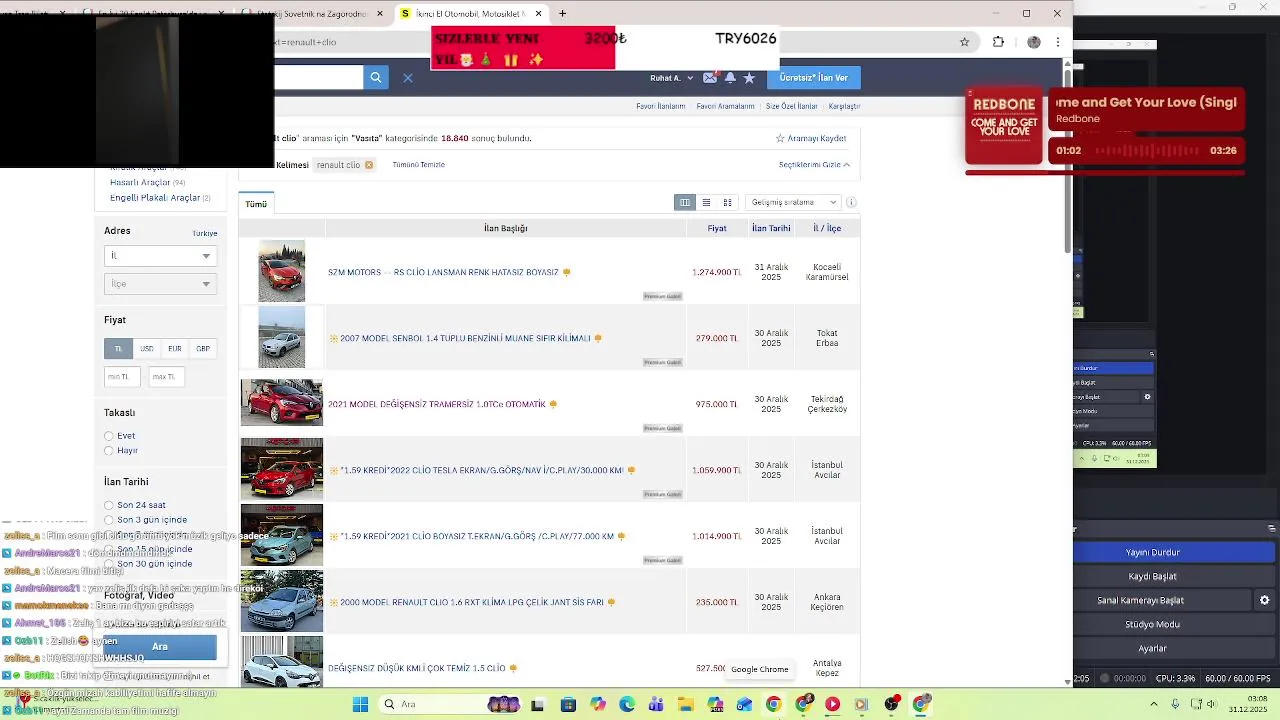1280x720 pixels.
Task: Collapse filters with 'Seçtiklerimi Gizle'
Action: tap(814, 165)
